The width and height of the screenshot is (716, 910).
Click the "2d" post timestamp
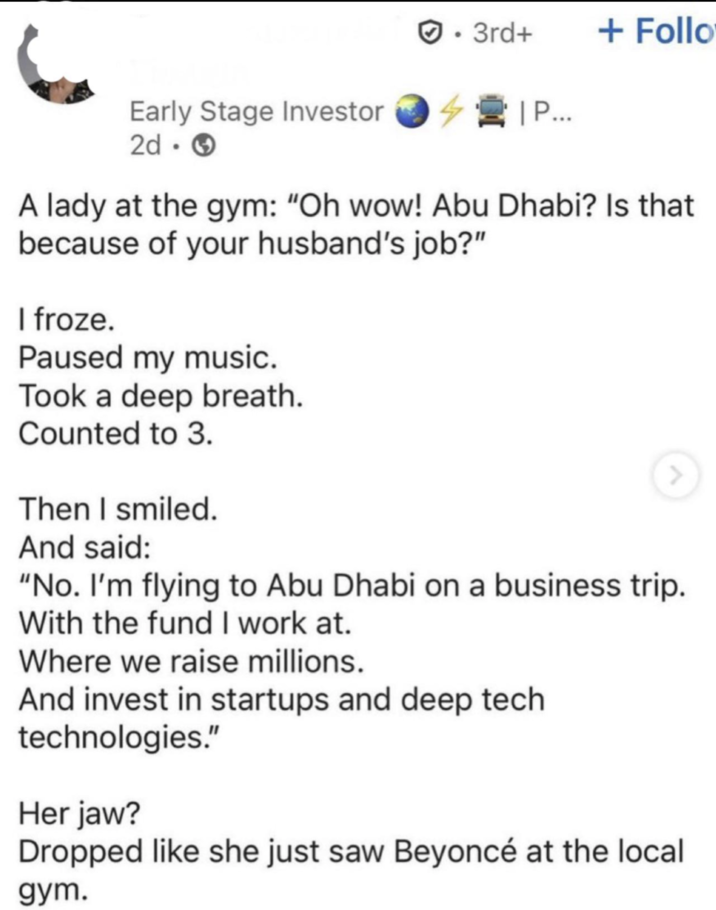tap(144, 145)
